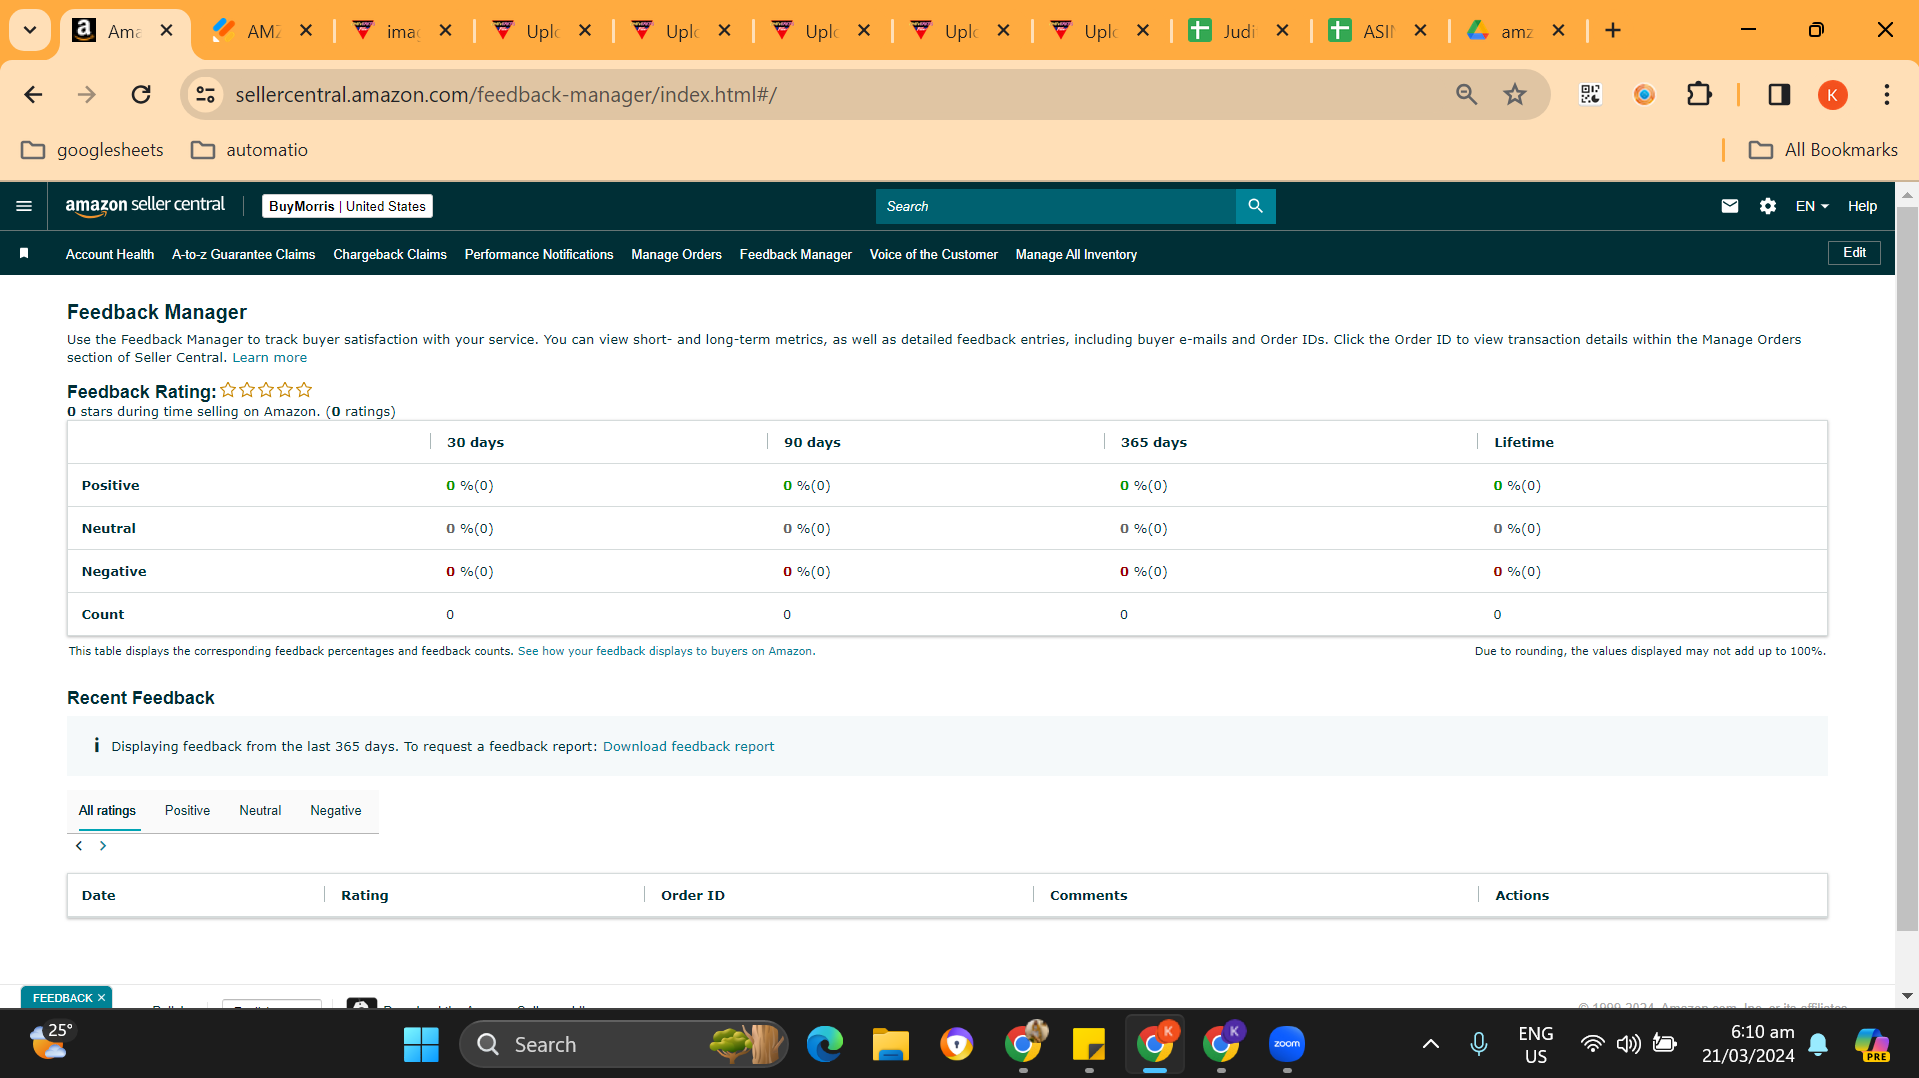Open A-to-z Guarantee Claims

click(x=243, y=255)
